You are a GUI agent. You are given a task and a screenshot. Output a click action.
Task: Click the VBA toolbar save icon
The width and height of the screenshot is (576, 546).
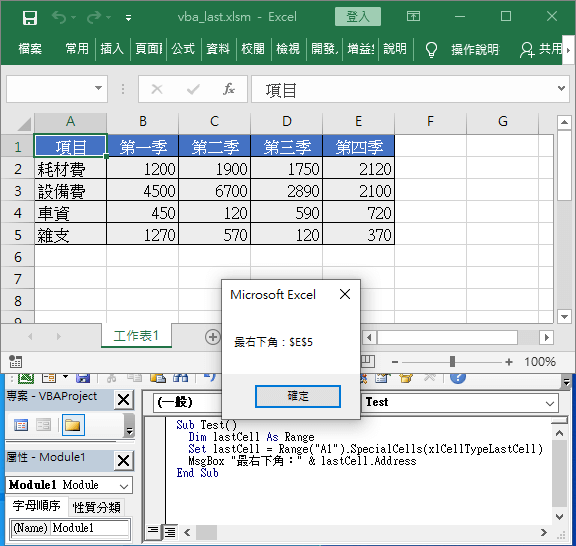pos(83,378)
